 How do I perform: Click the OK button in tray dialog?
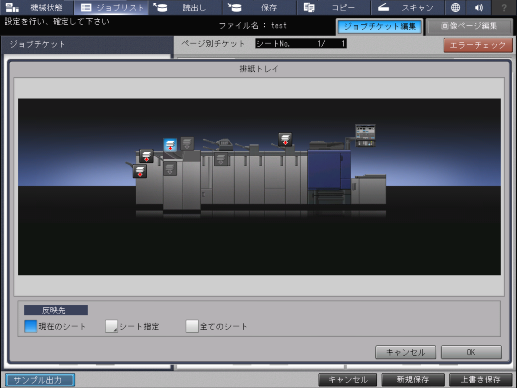click(471, 352)
